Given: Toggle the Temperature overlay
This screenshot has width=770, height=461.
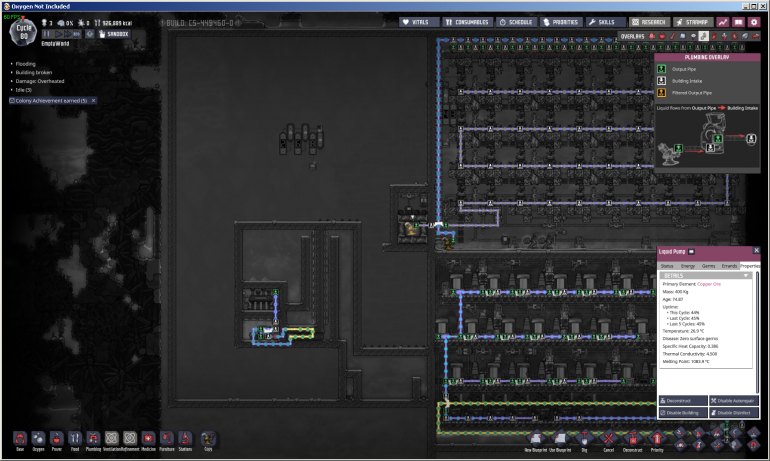Looking at the screenshot, I should tap(673, 36).
